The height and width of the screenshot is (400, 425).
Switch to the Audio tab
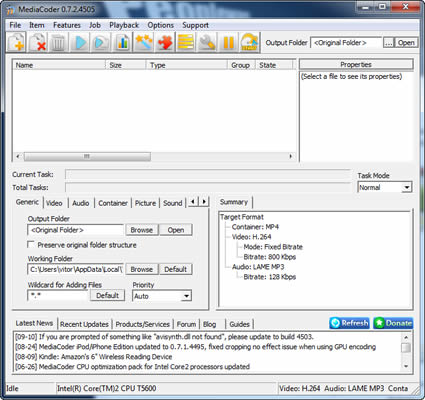click(81, 203)
